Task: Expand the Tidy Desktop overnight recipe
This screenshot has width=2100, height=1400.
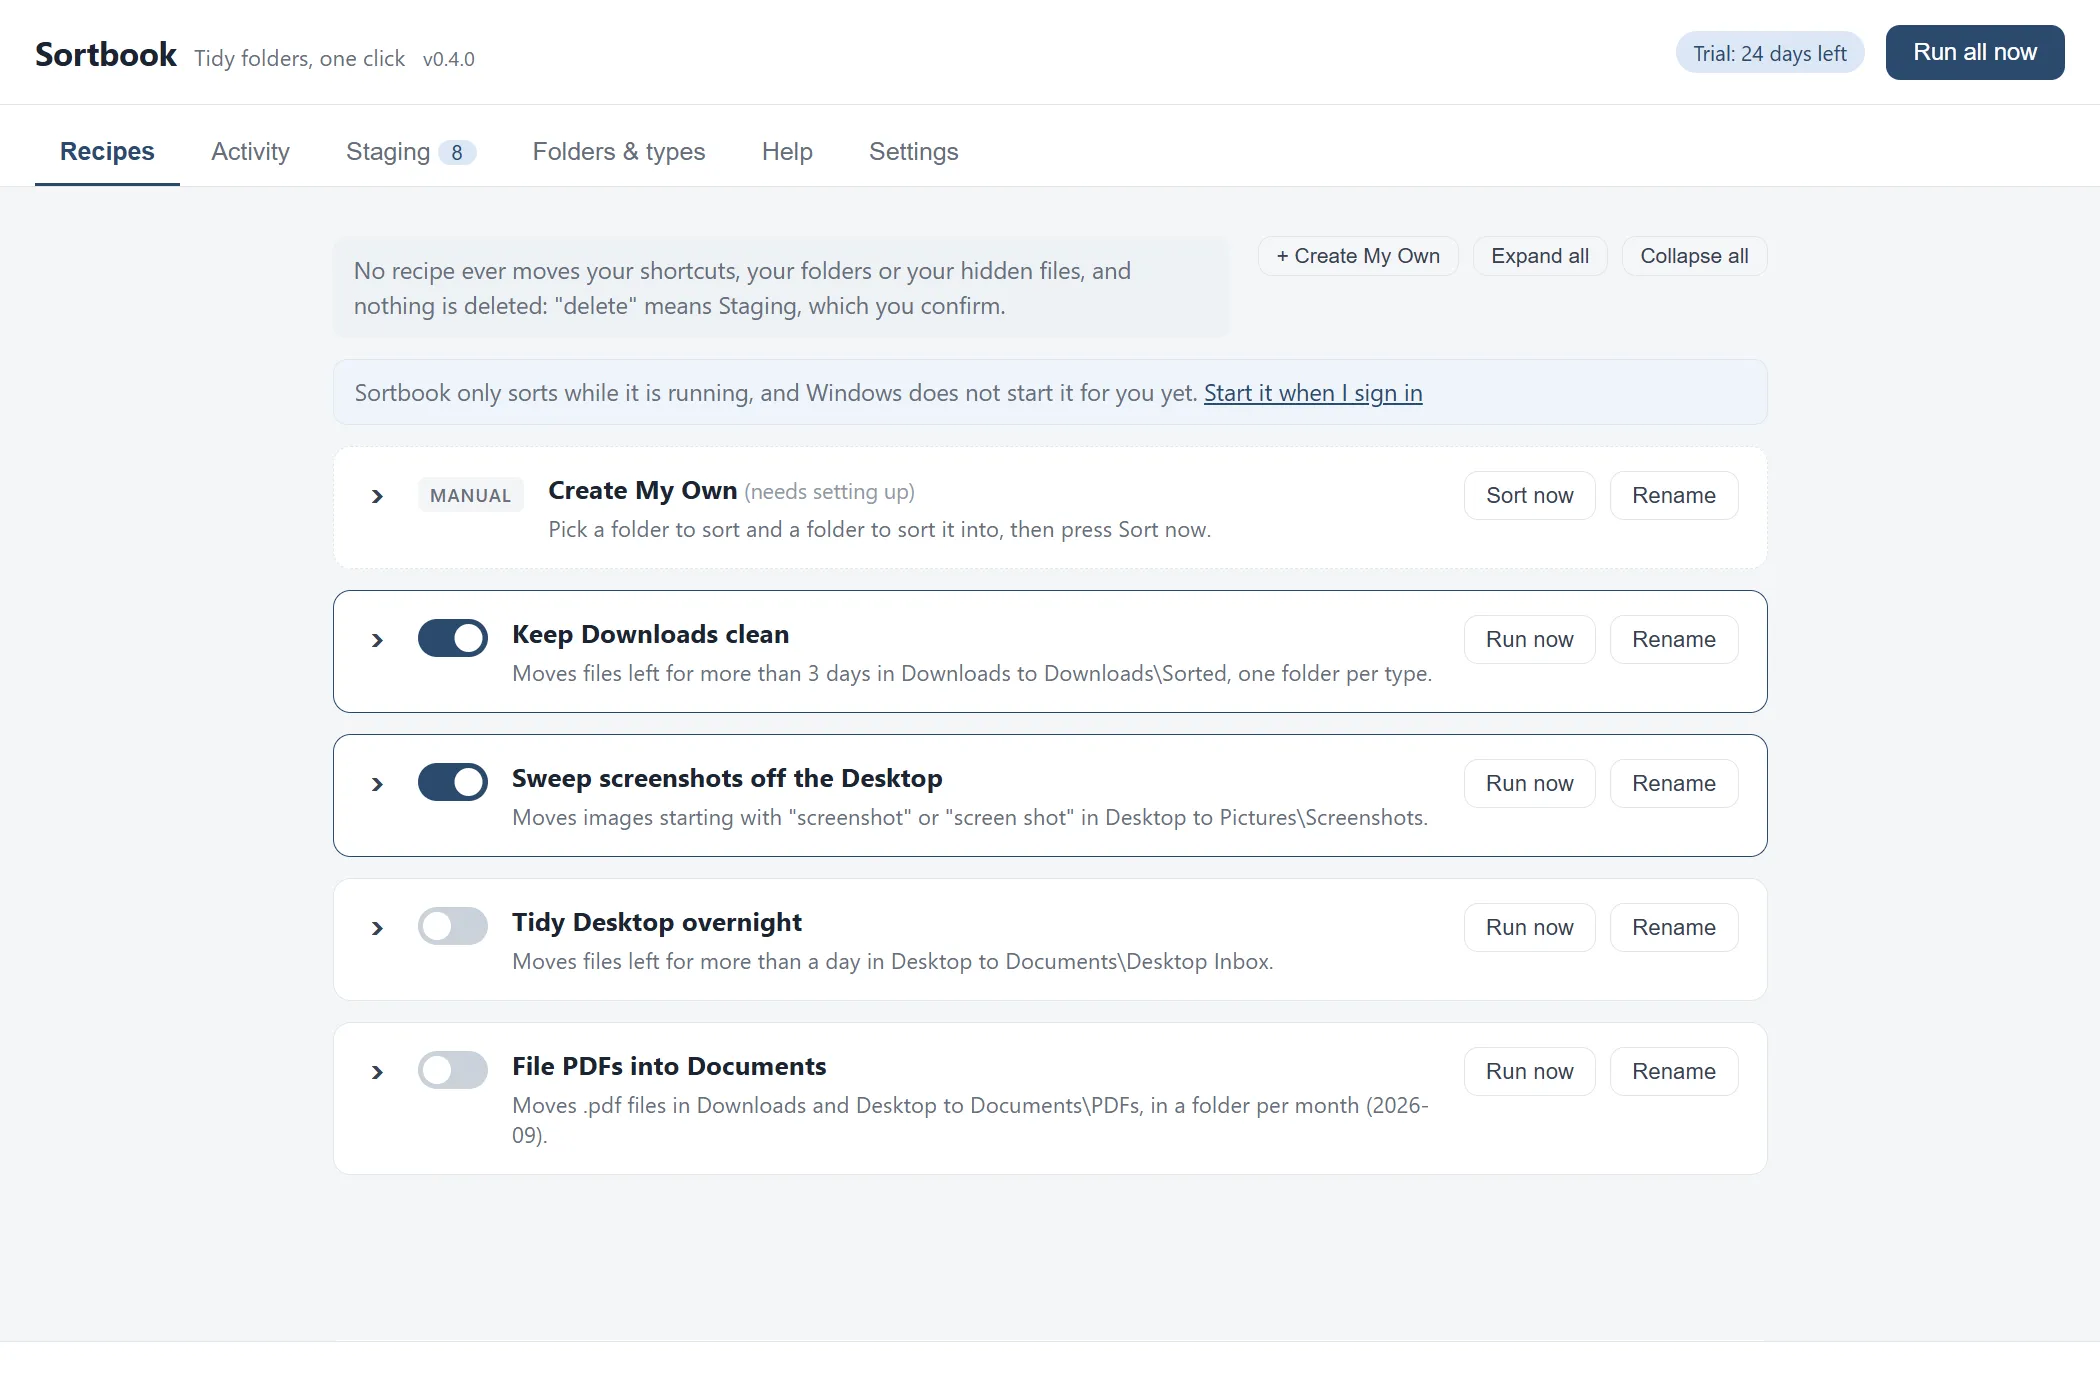Action: pos(377,928)
